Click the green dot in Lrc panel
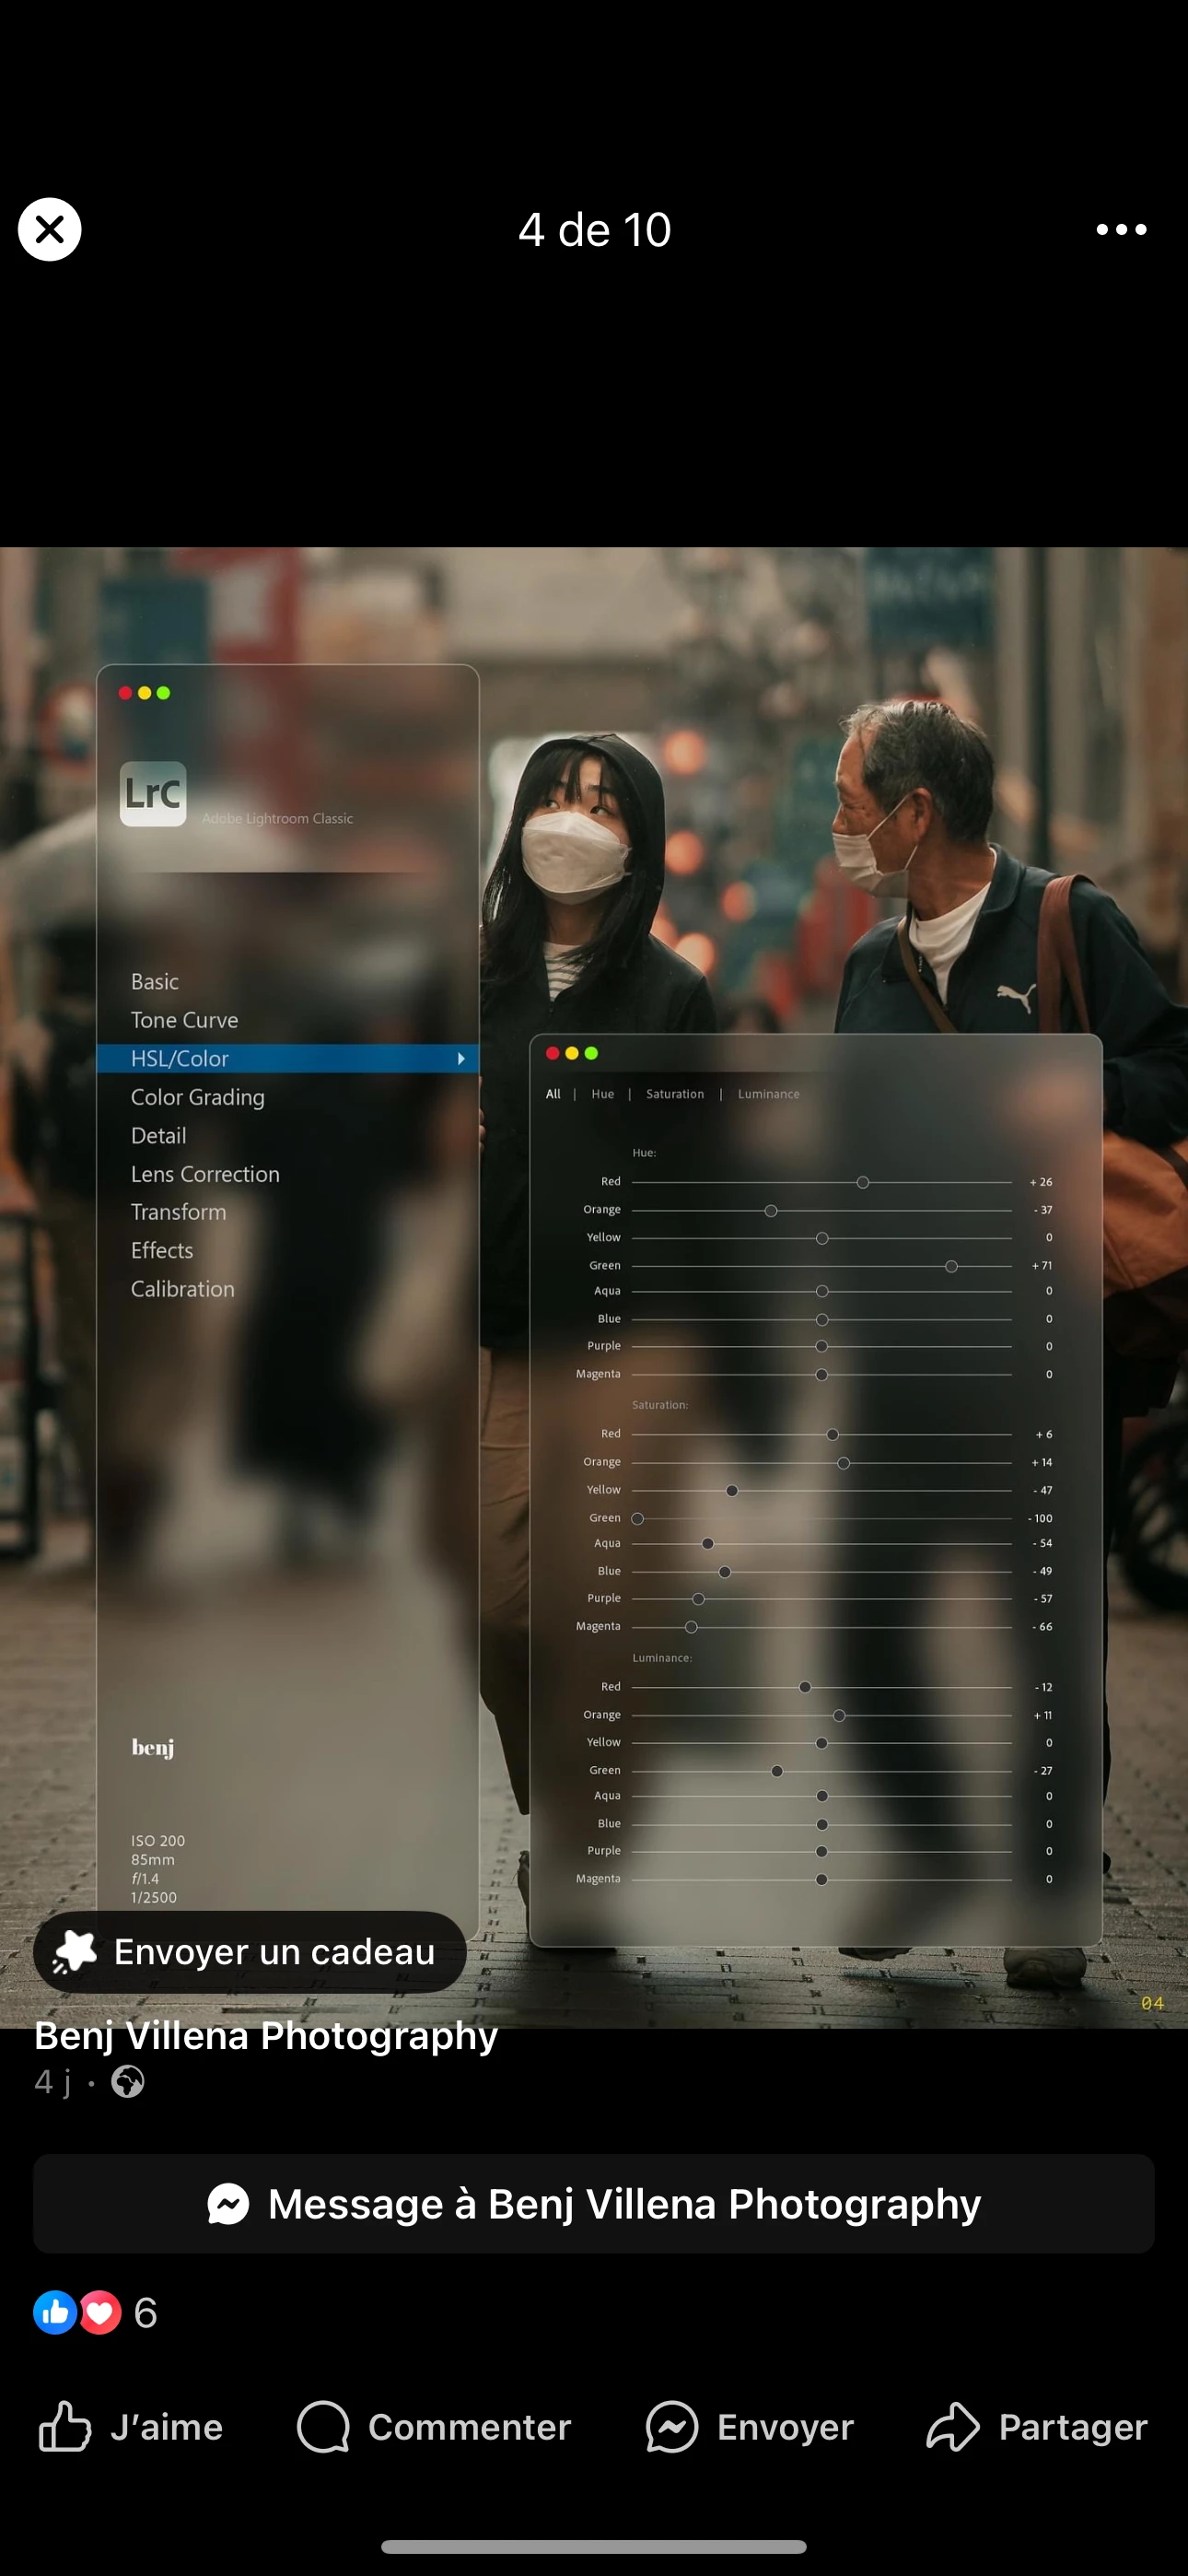Image resolution: width=1188 pixels, height=2576 pixels. click(x=164, y=693)
